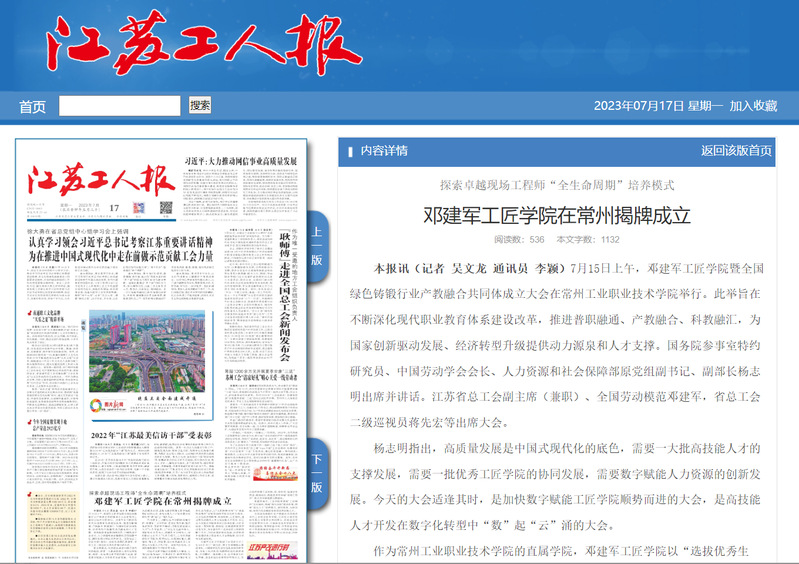Go to next page with 下一版 tab
799x564 pixels.
click(316, 473)
